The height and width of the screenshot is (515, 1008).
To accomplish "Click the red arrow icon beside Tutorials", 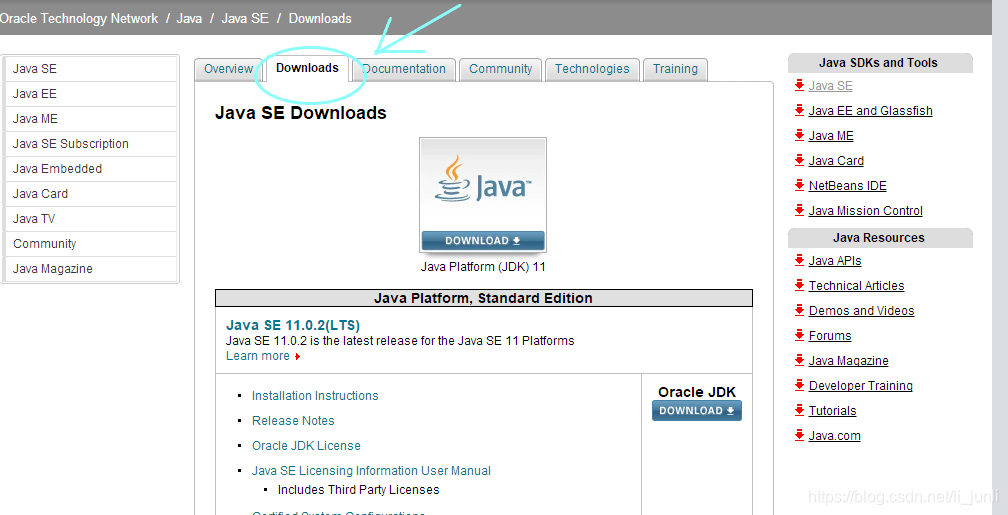I will point(799,410).
